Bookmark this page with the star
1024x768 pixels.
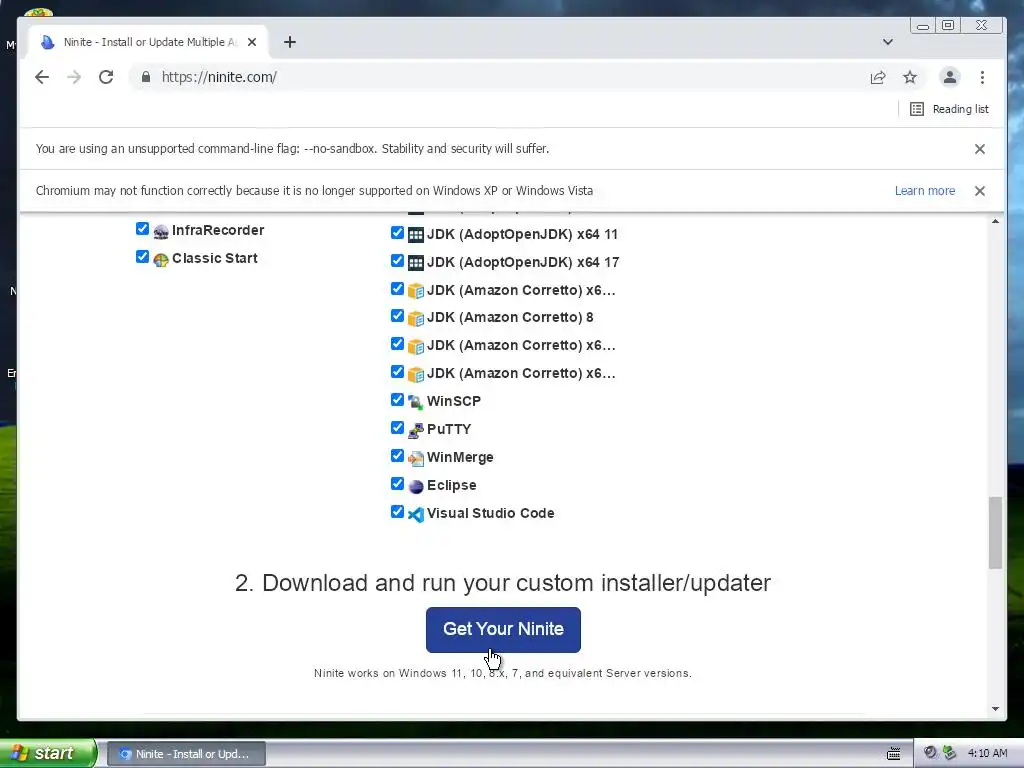click(910, 78)
